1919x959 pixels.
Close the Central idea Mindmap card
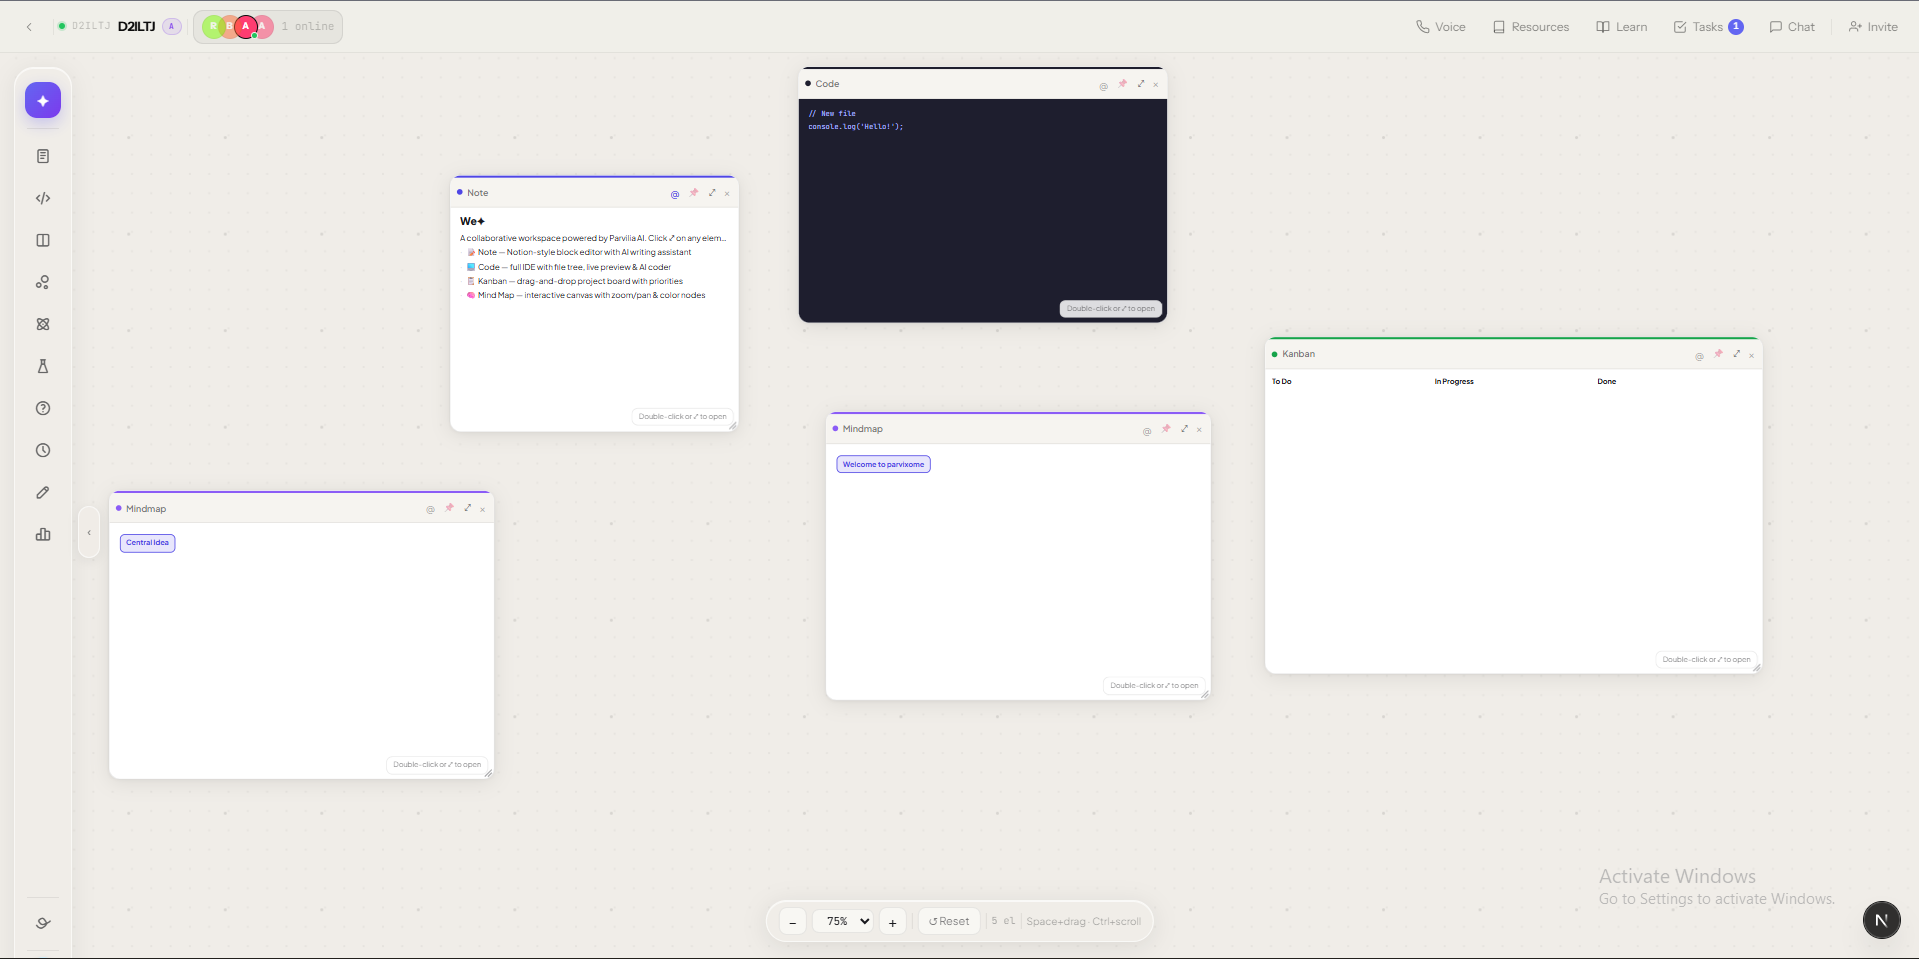(482, 510)
